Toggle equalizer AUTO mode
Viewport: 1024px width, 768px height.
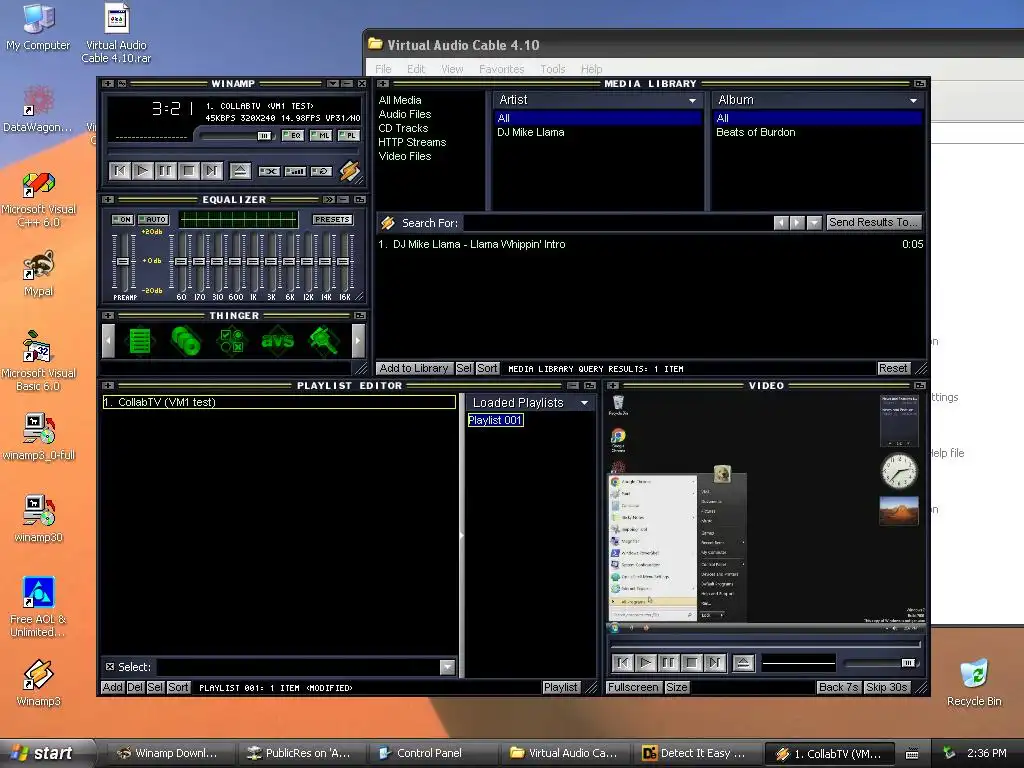(x=153, y=219)
